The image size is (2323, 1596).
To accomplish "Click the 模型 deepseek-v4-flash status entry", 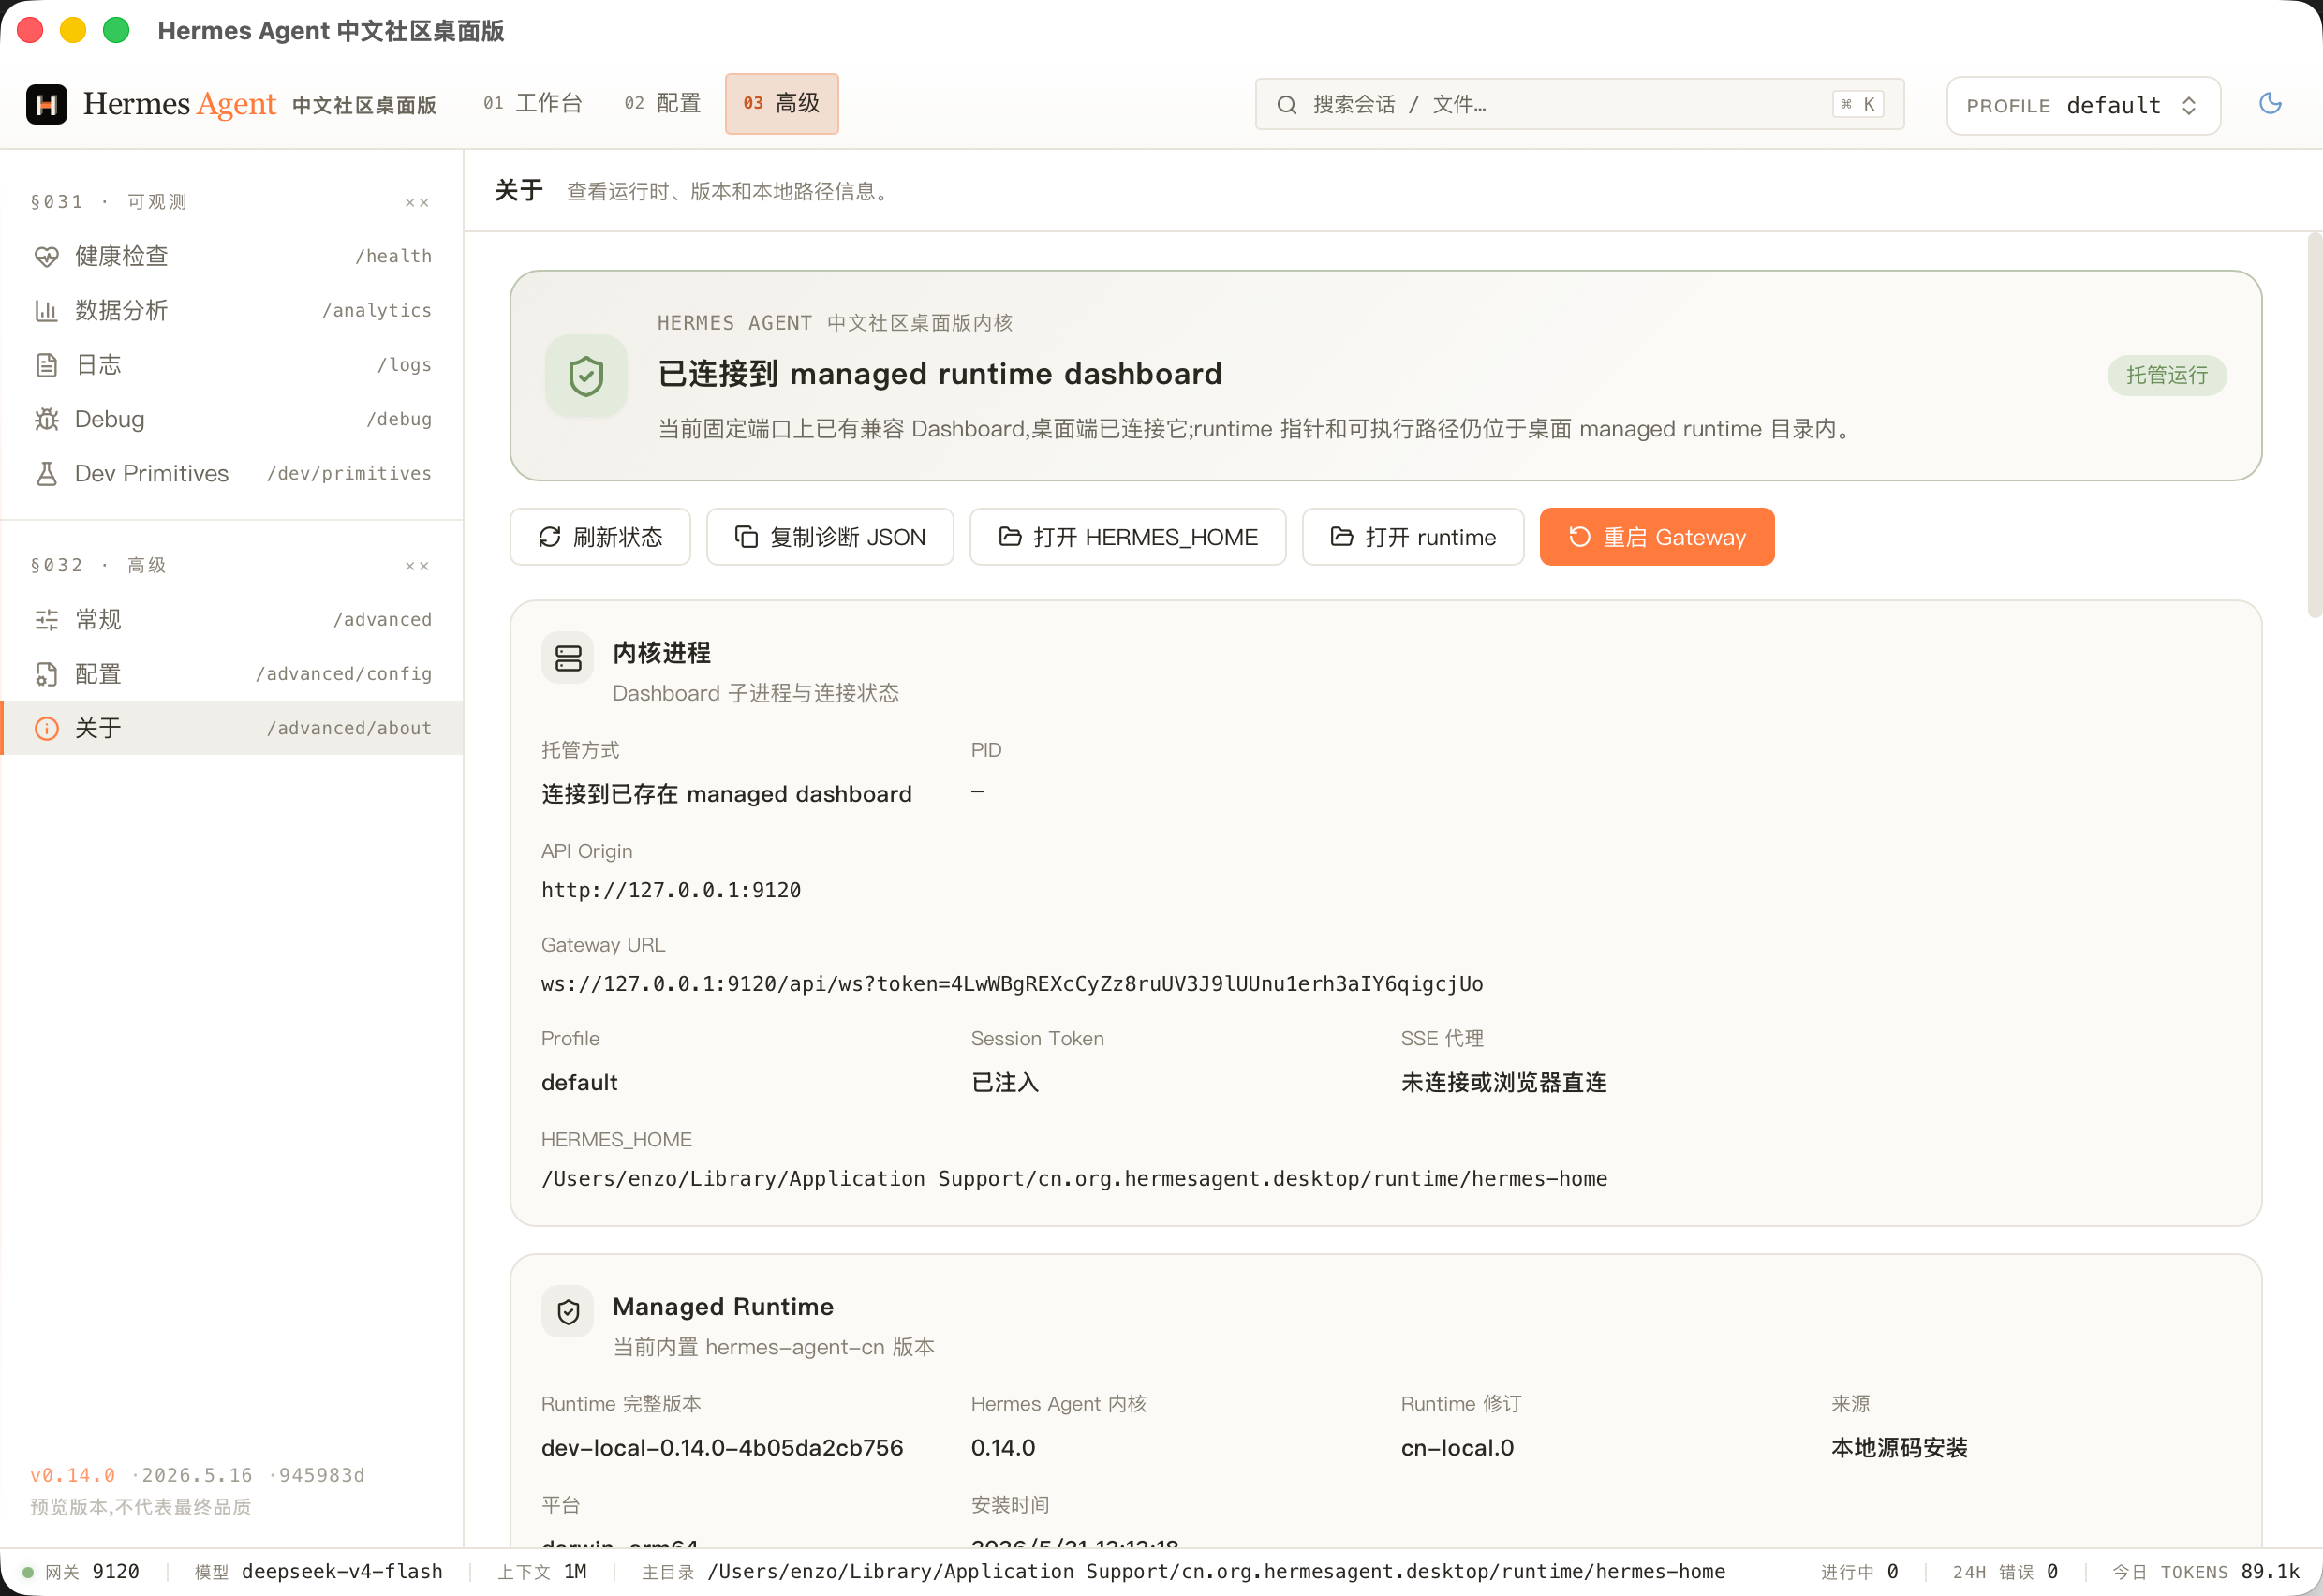I will tap(318, 1572).
